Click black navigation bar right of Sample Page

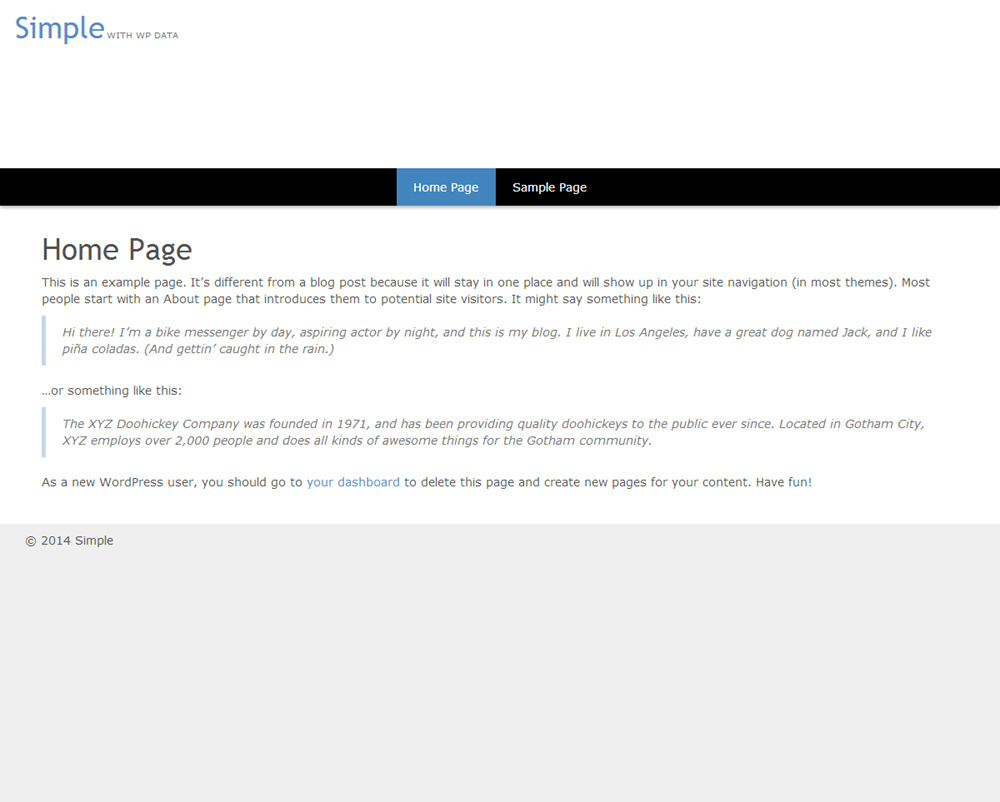click(x=800, y=187)
